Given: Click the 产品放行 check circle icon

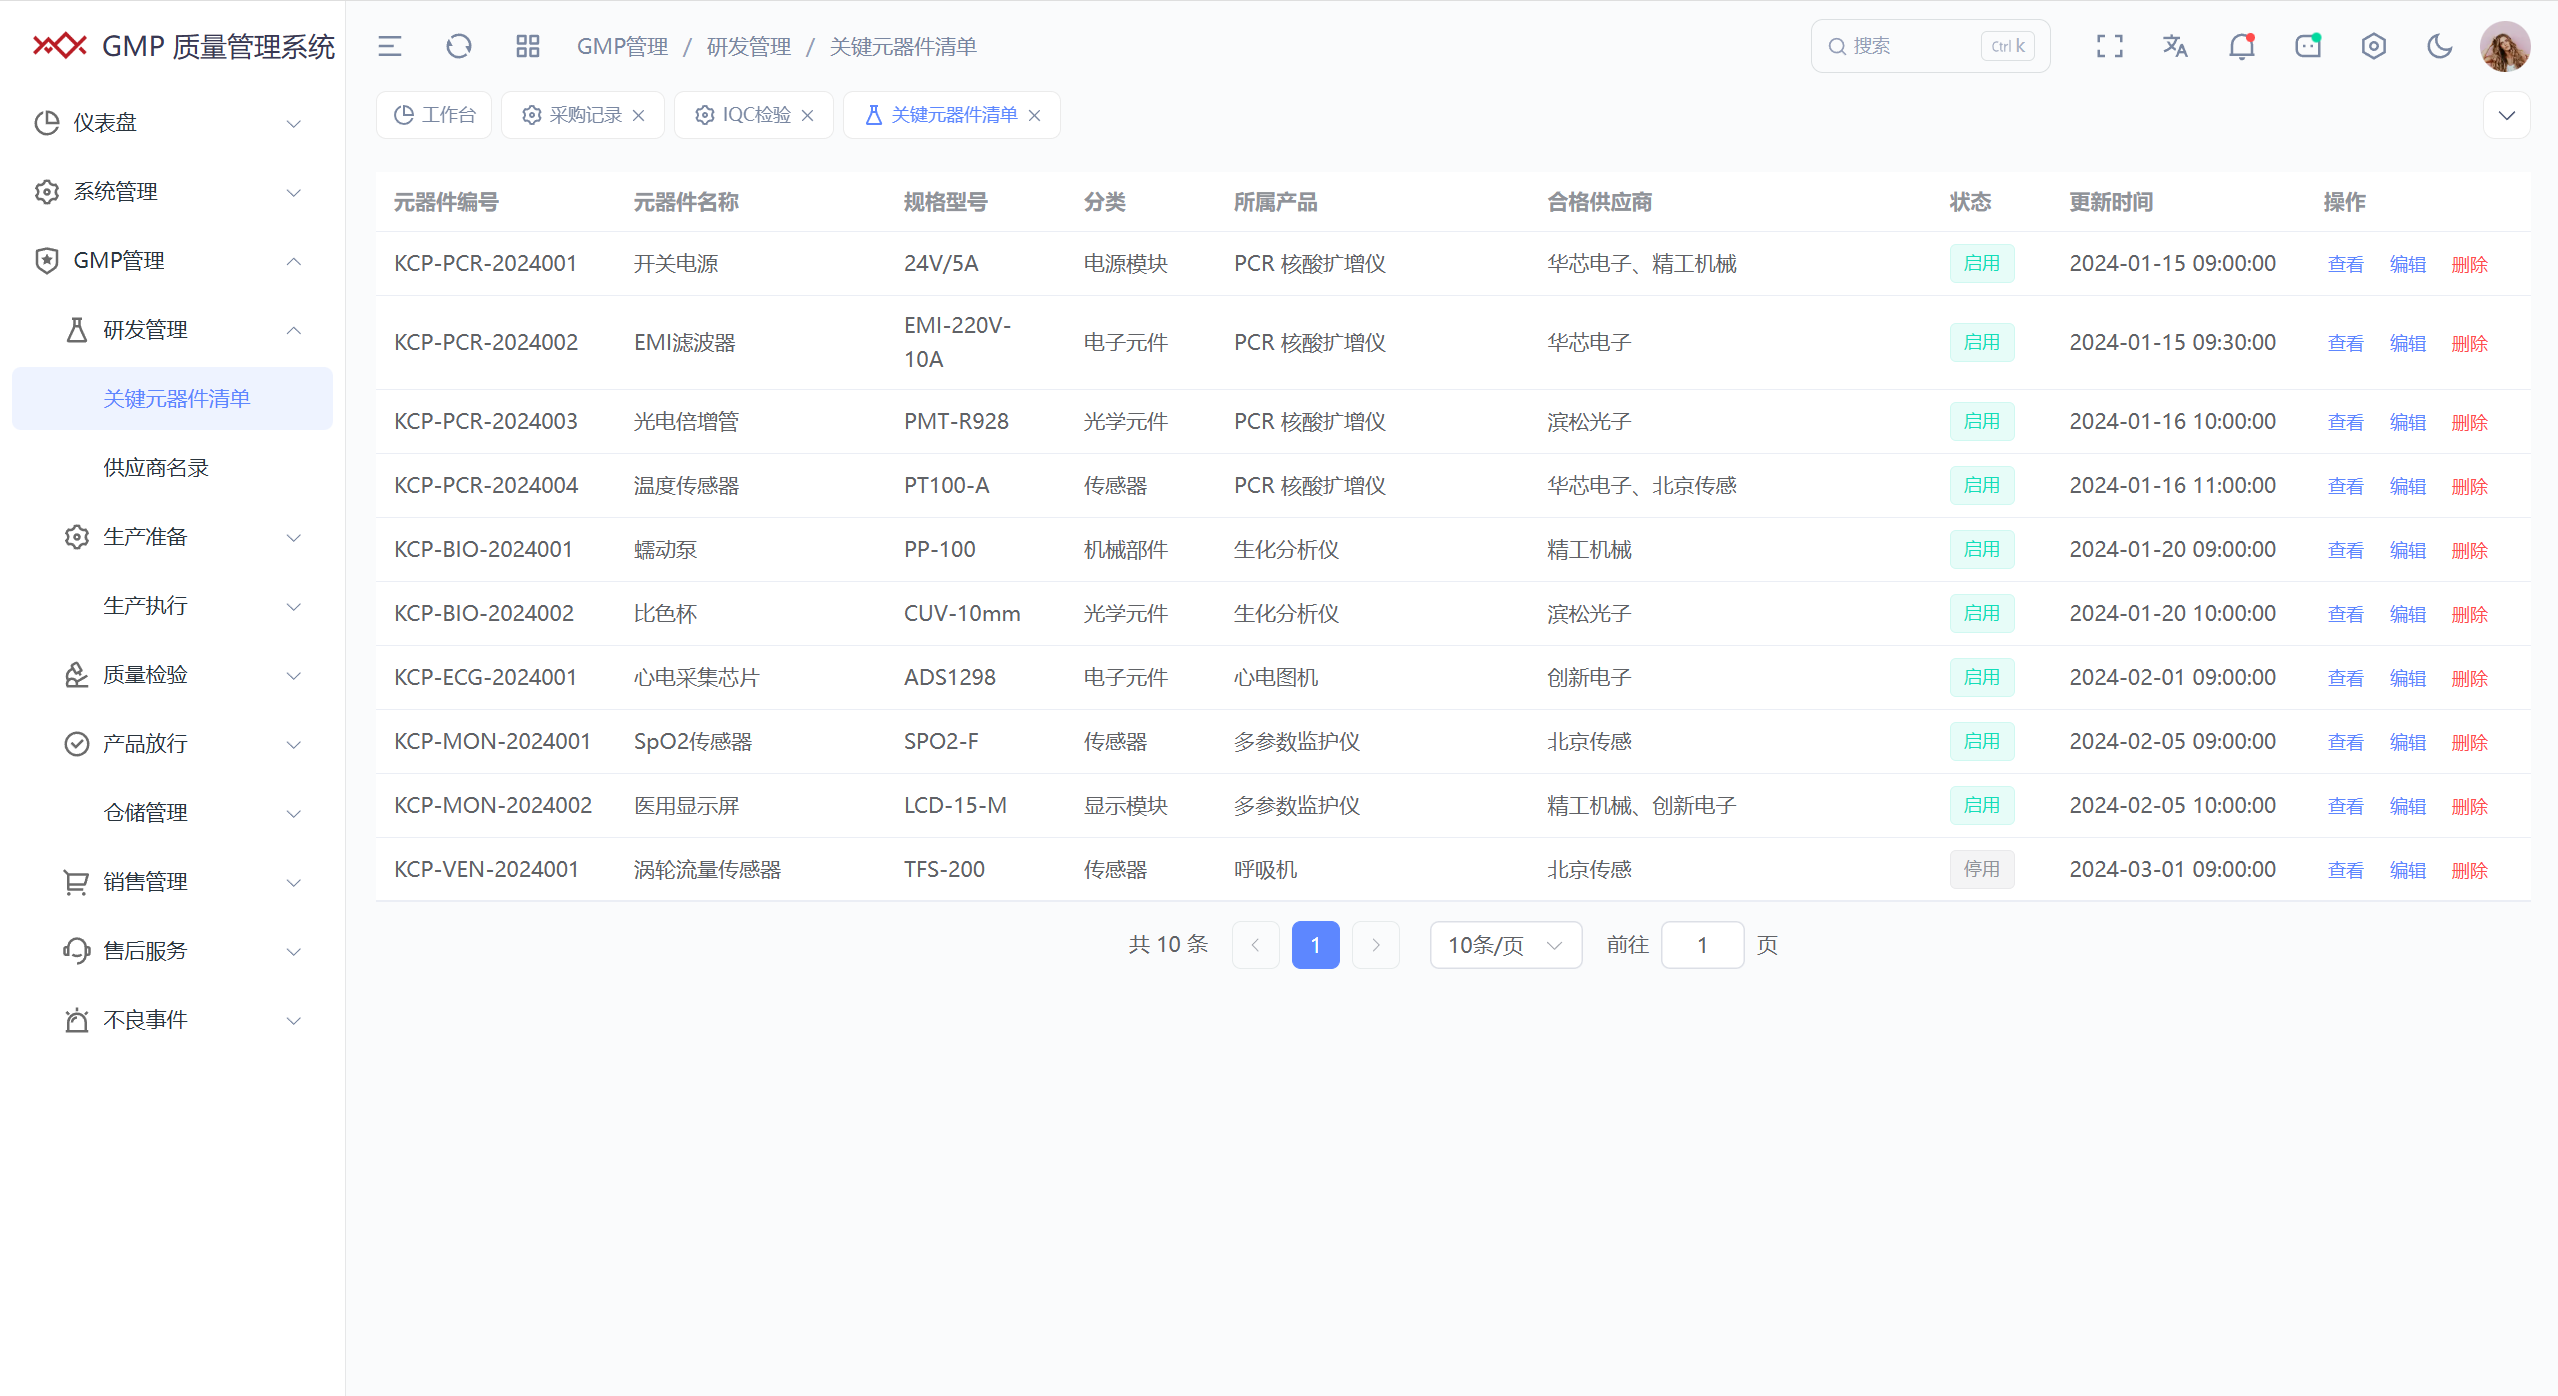Looking at the screenshot, I should (x=77, y=744).
